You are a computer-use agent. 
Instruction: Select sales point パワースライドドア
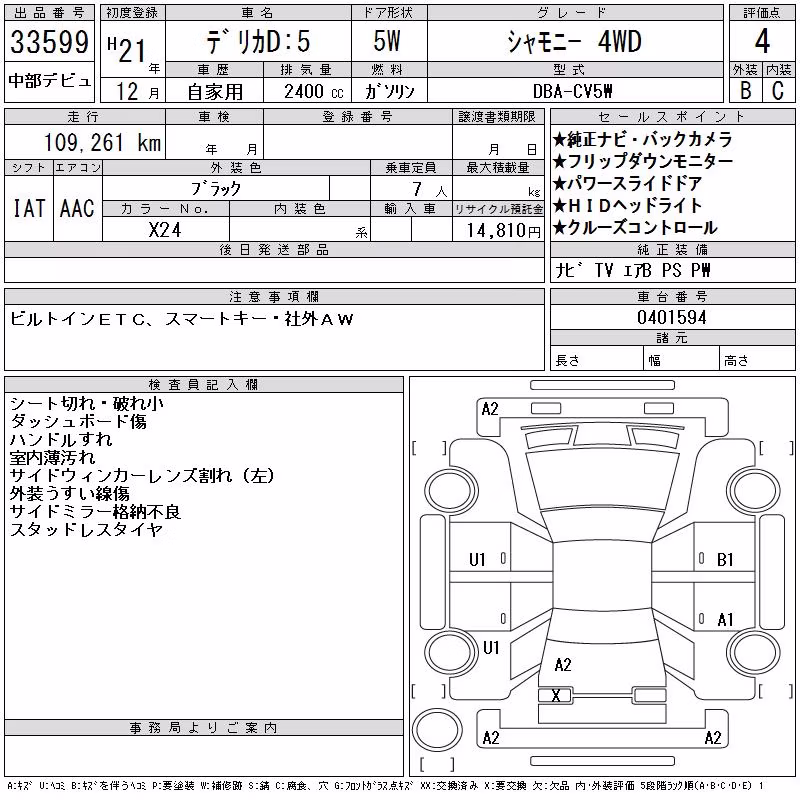tap(628, 184)
